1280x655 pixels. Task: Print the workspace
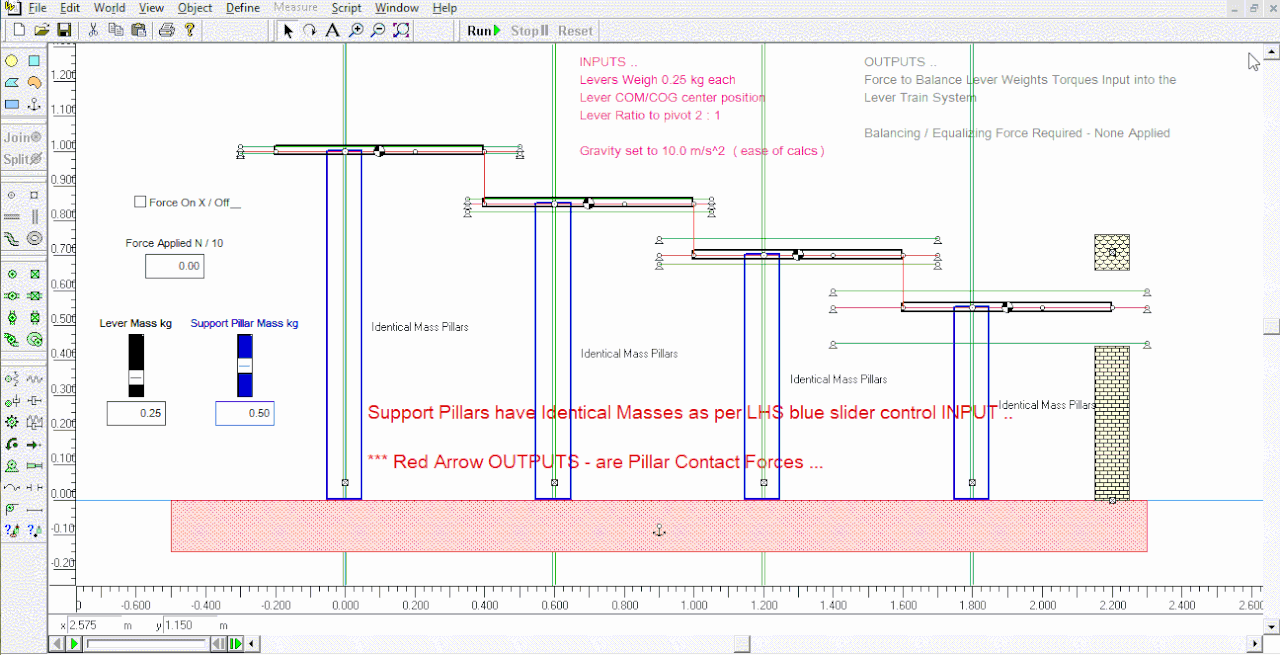tap(167, 30)
